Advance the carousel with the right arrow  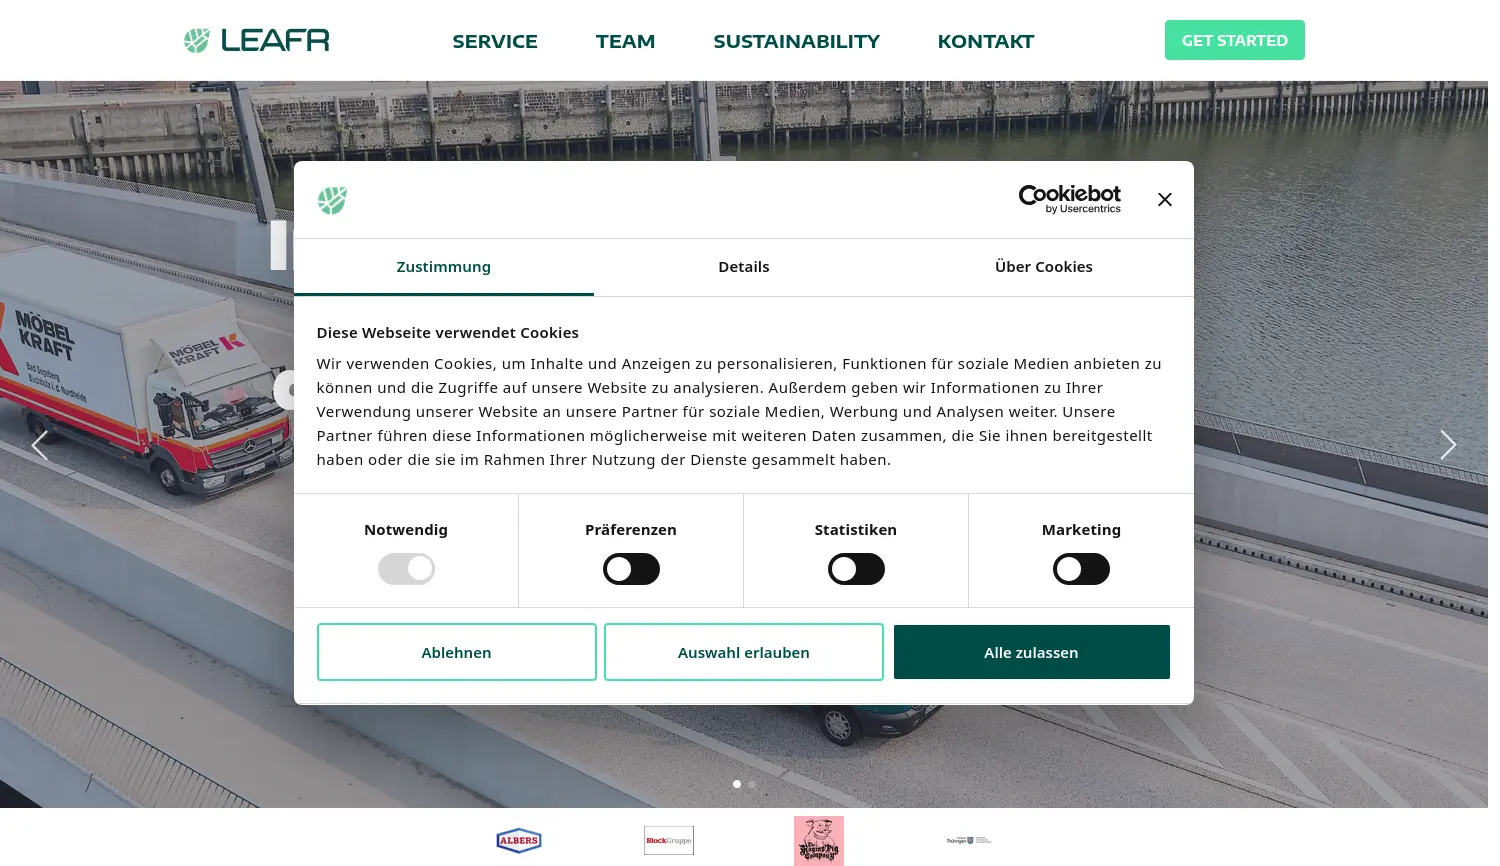tap(1448, 445)
